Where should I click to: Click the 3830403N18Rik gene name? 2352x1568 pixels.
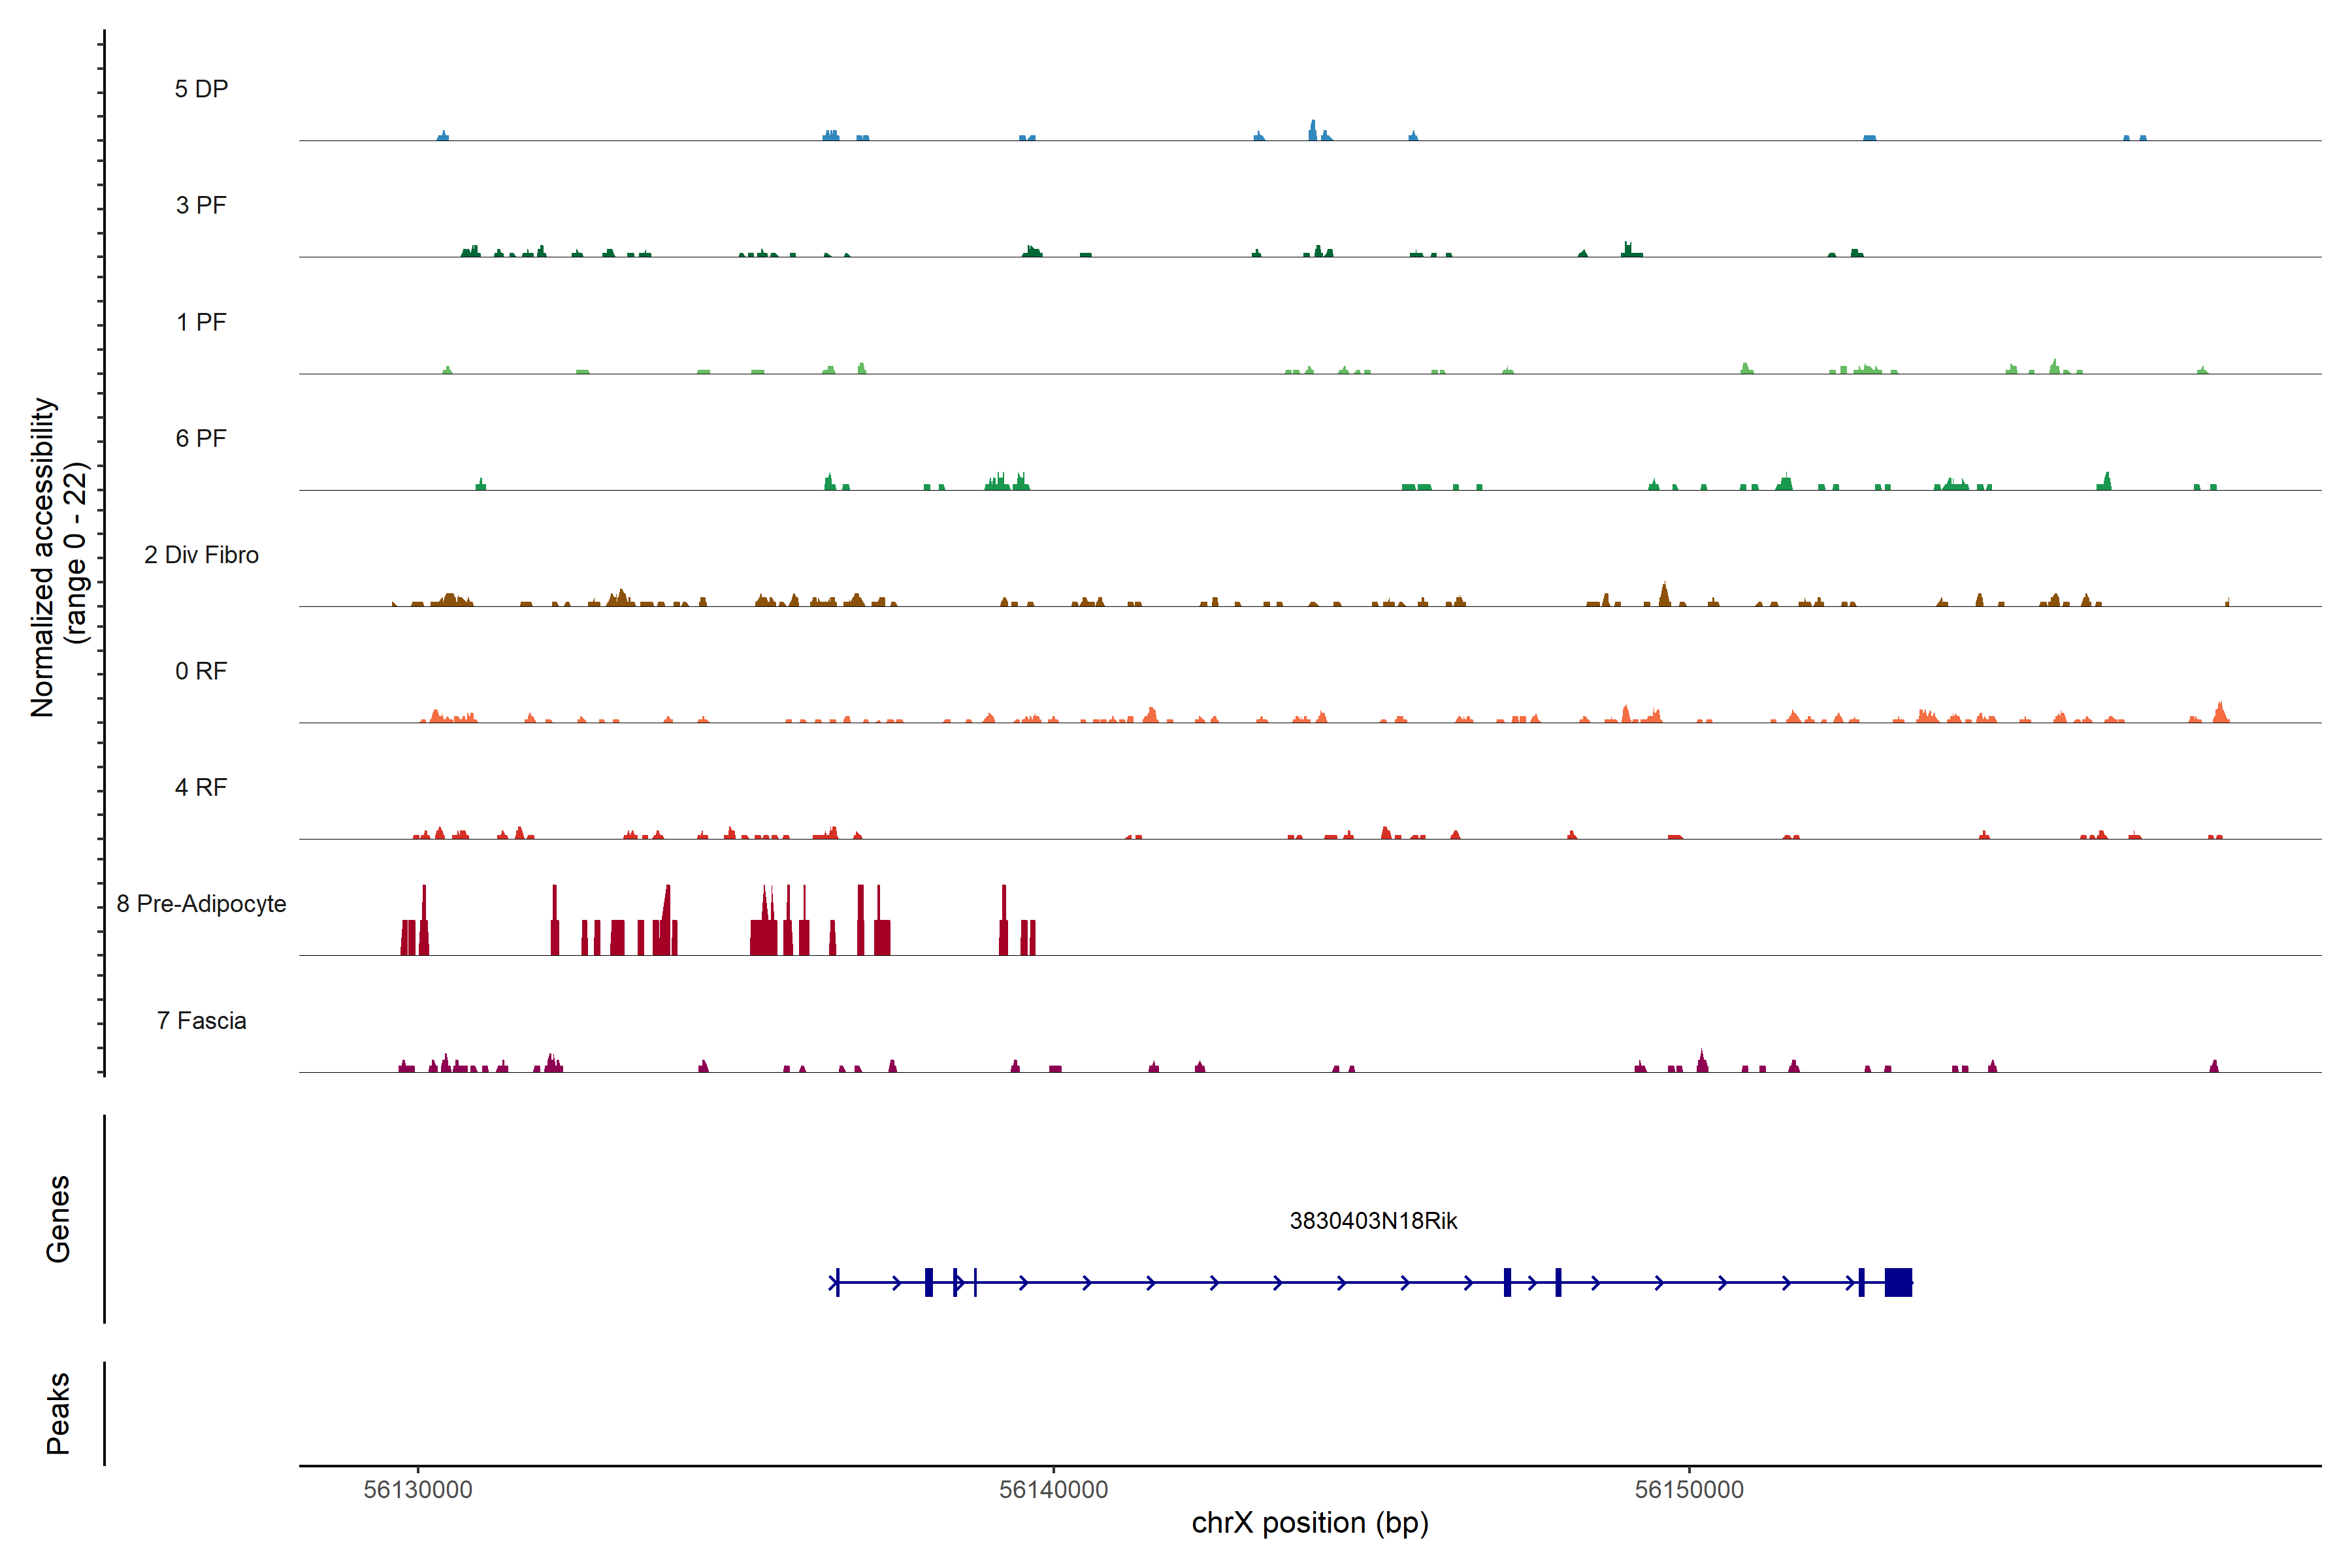point(1373,1221)
